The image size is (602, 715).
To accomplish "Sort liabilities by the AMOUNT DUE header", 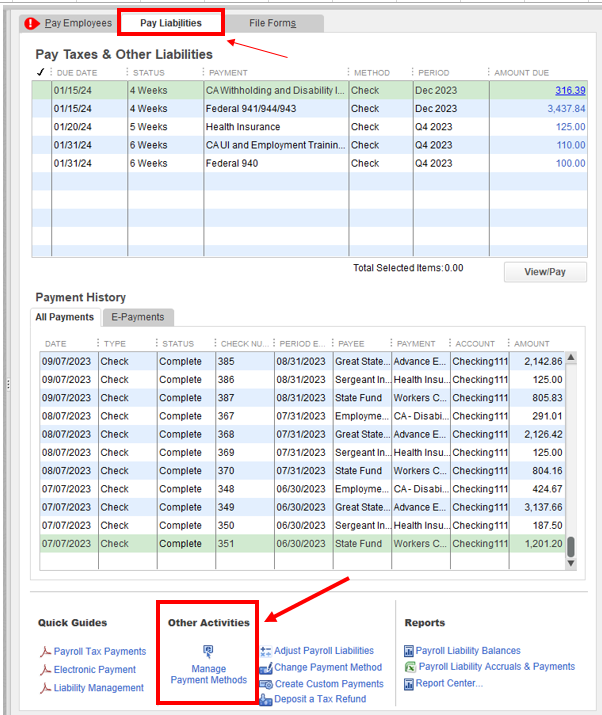I will [x=522, y=73].
